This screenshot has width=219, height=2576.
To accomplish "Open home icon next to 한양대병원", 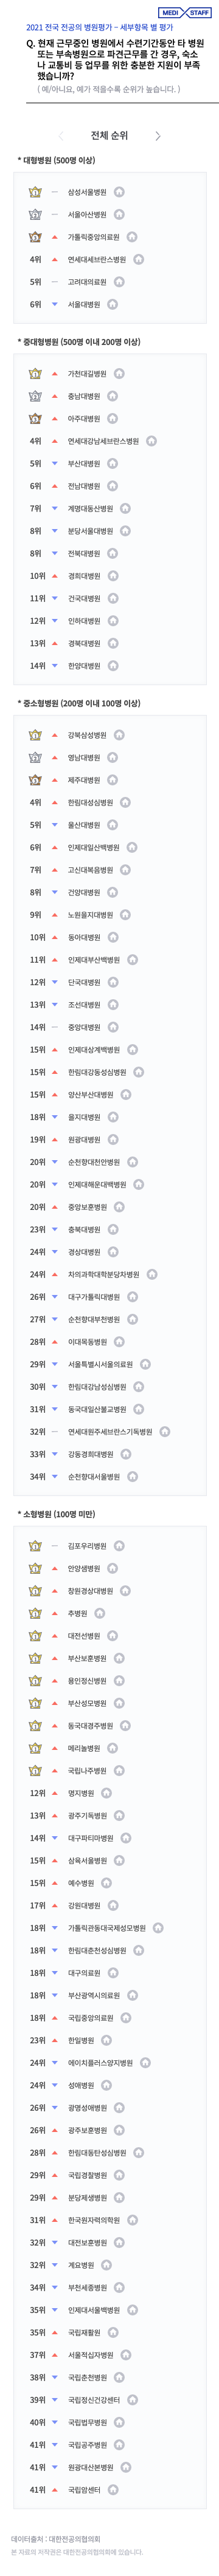I will point(113,666).
